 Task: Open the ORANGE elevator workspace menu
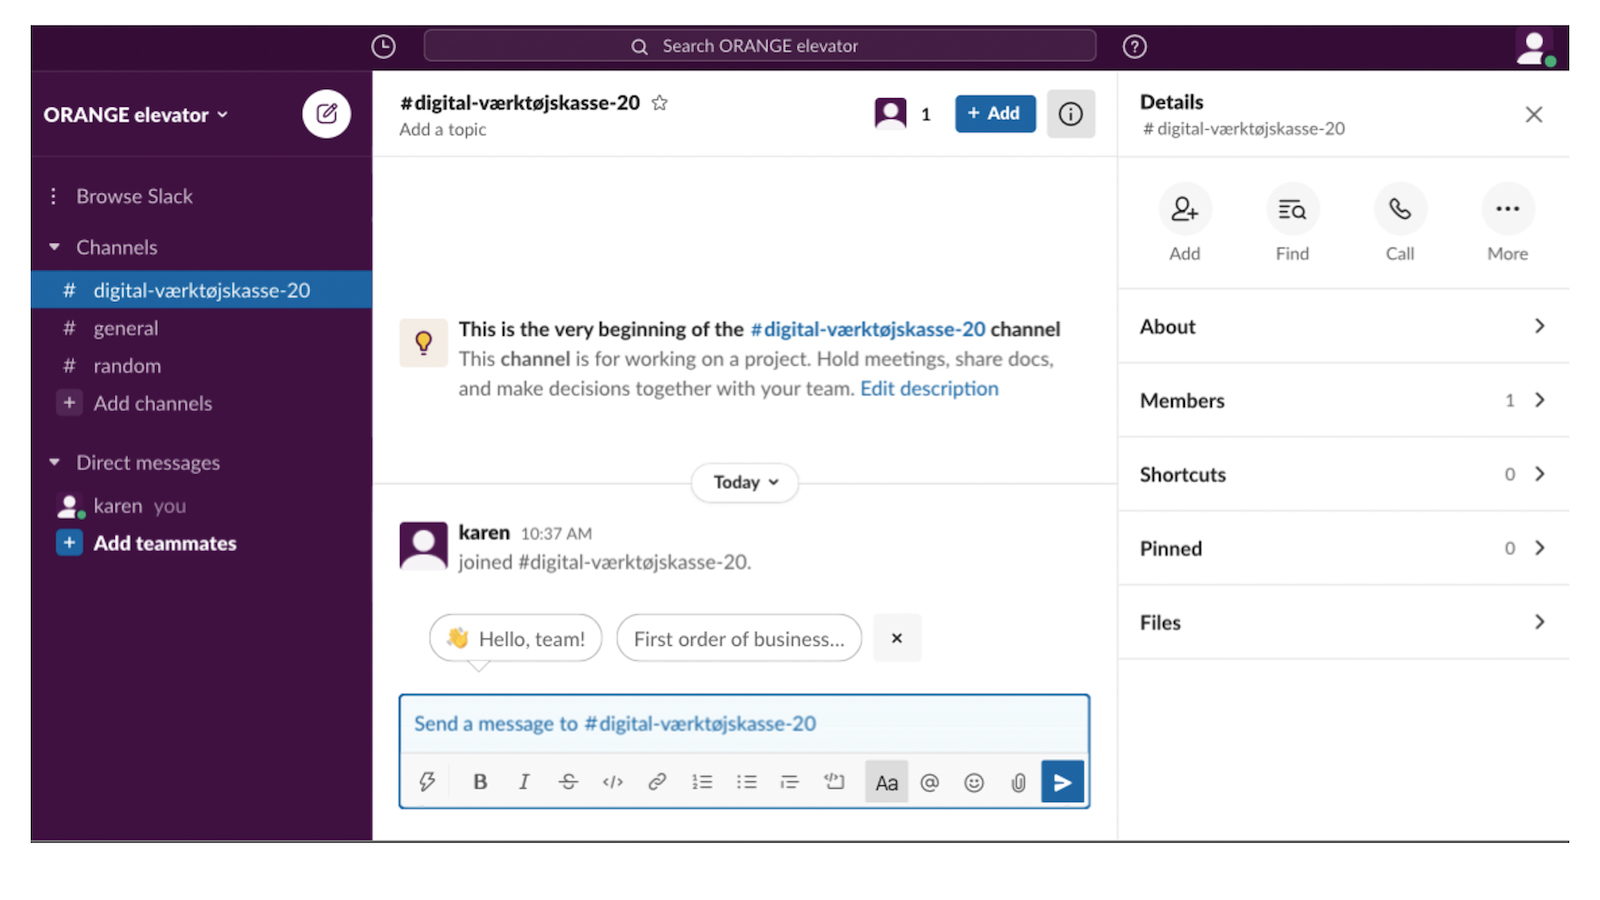click(136, 114)
